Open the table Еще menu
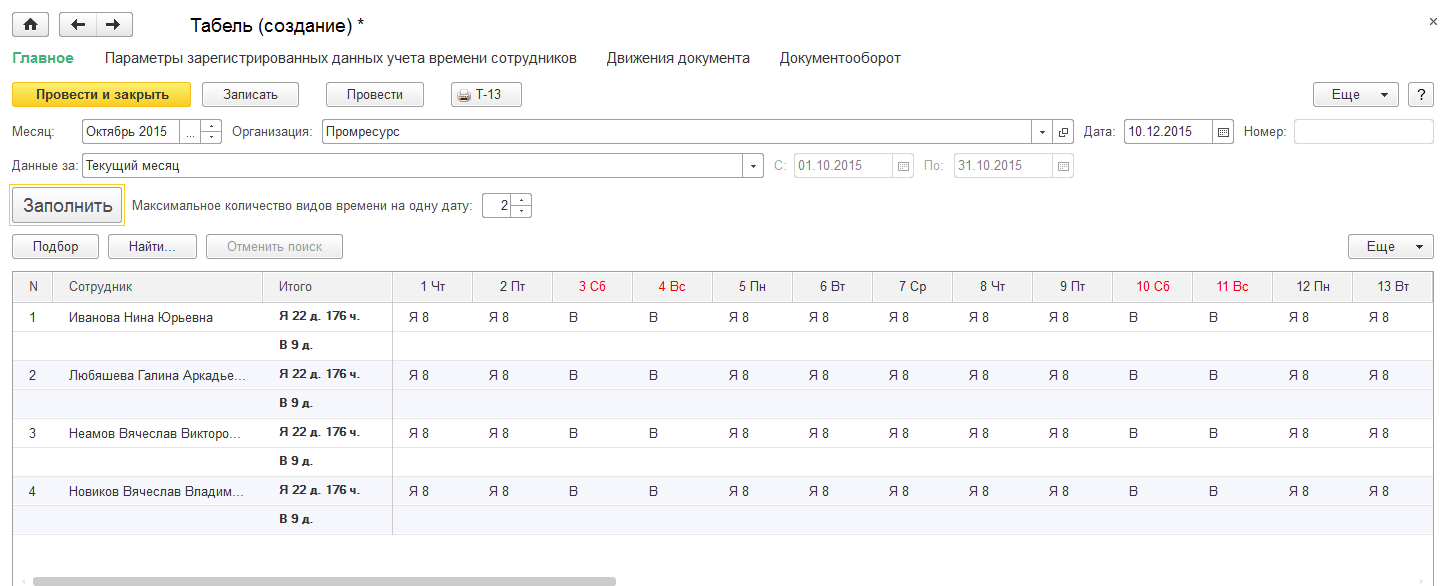The height and width of the screenshot is (586, 1451). point(1391,246)
